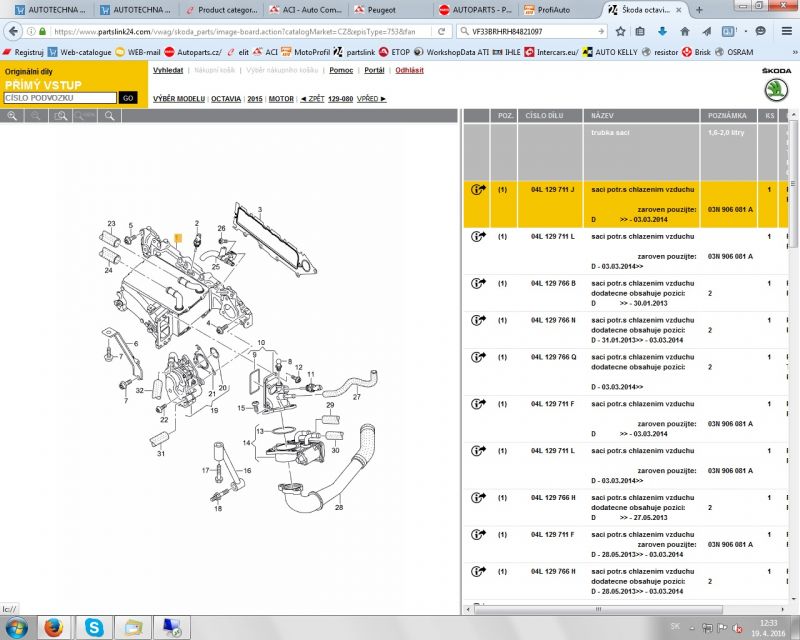Open the Firefox hamburger menu
This screenshot has height=640, width=800.
tap(787, 31)
